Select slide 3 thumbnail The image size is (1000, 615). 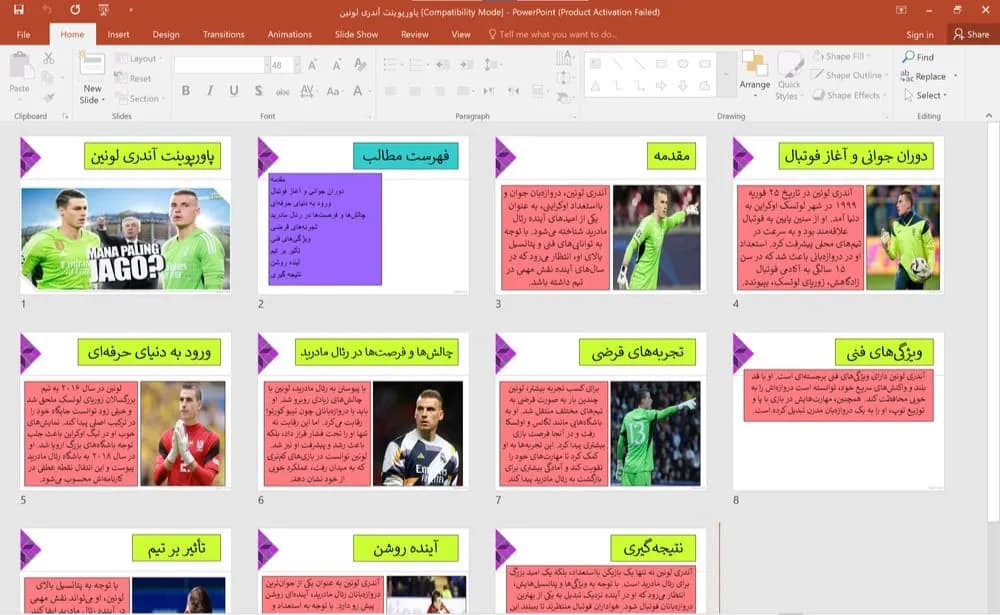(601, 214)
